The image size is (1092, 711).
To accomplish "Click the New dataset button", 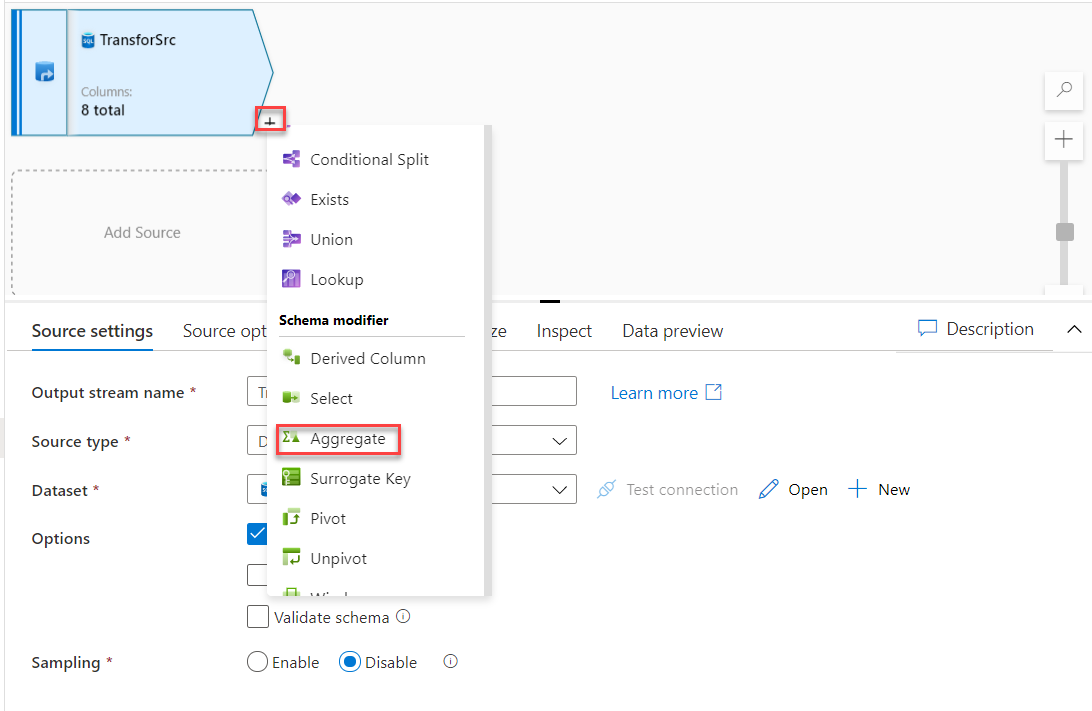I will (x=879, y=489).
